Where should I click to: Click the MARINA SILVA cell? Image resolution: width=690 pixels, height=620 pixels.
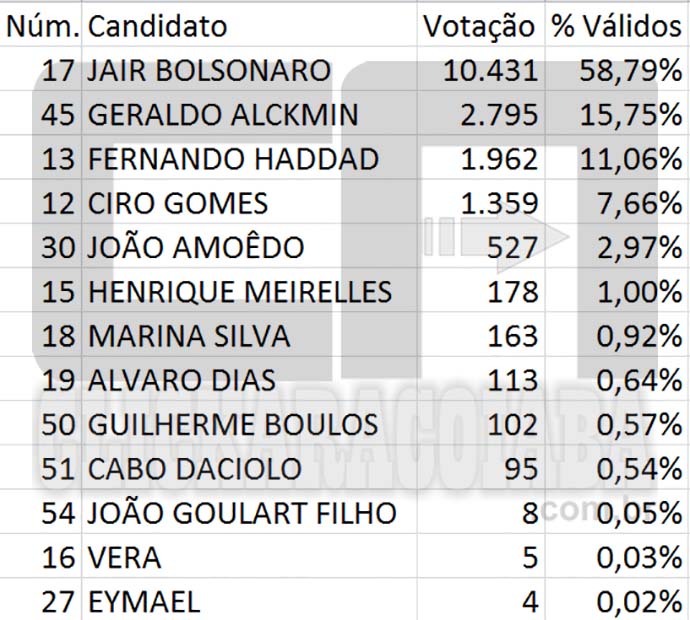click(x=249, y=335)
